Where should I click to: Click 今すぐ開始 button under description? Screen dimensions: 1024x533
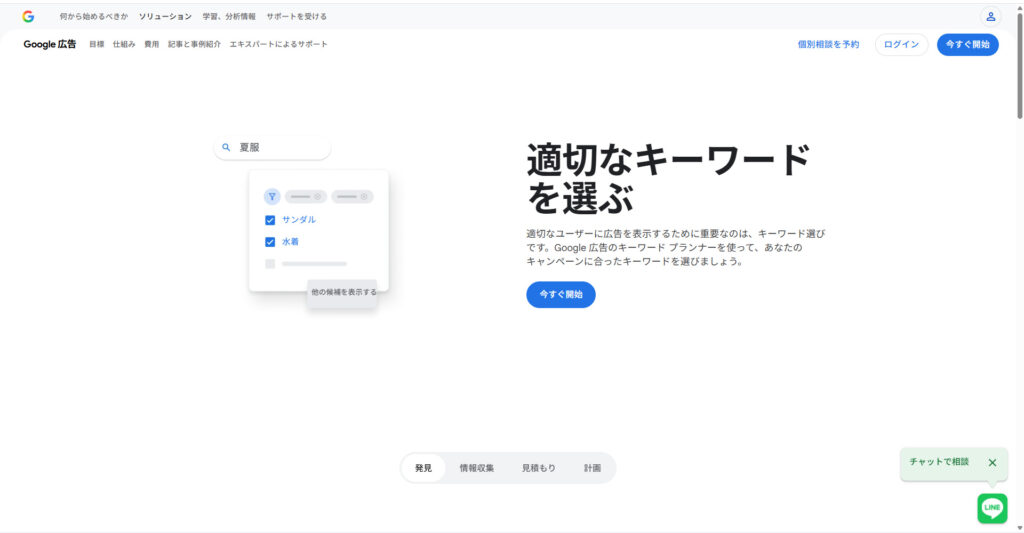561,295
